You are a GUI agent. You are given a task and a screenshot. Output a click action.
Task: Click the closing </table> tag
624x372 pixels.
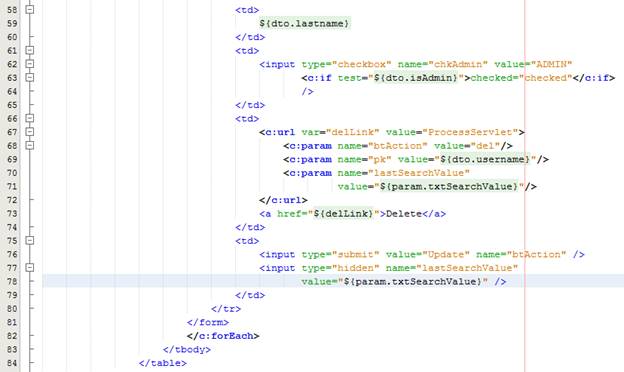click(x=162, y=363)
